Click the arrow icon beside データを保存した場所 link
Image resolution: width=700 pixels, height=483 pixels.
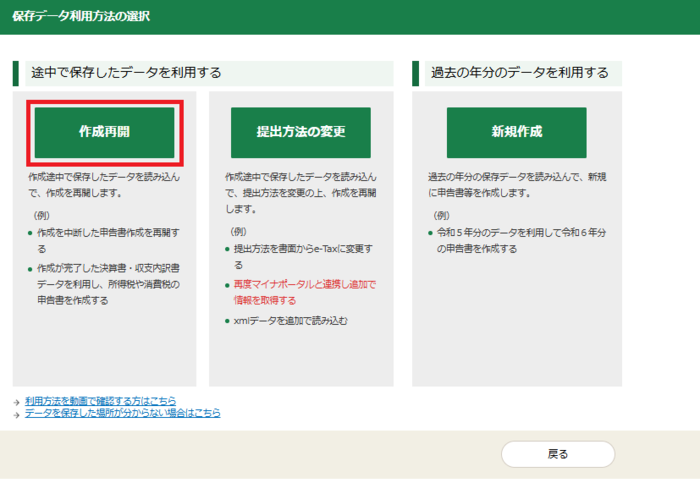pyautogui.click(x=17, y=415)
